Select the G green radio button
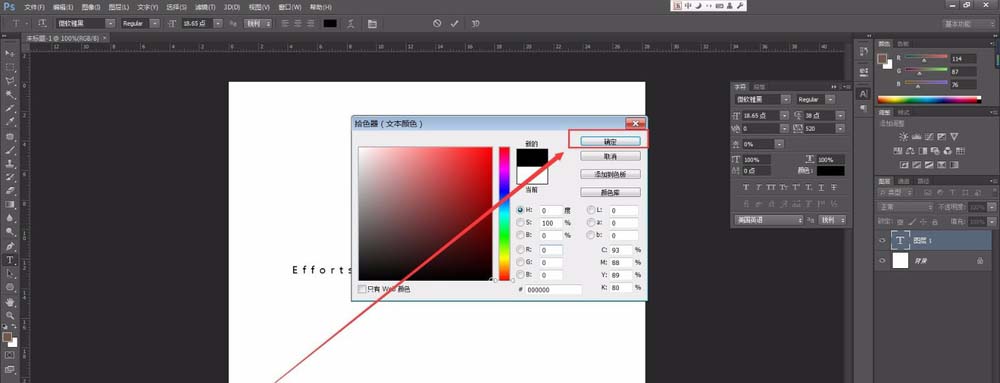Viewport: 1000px width, 383px height. [520, 262]
